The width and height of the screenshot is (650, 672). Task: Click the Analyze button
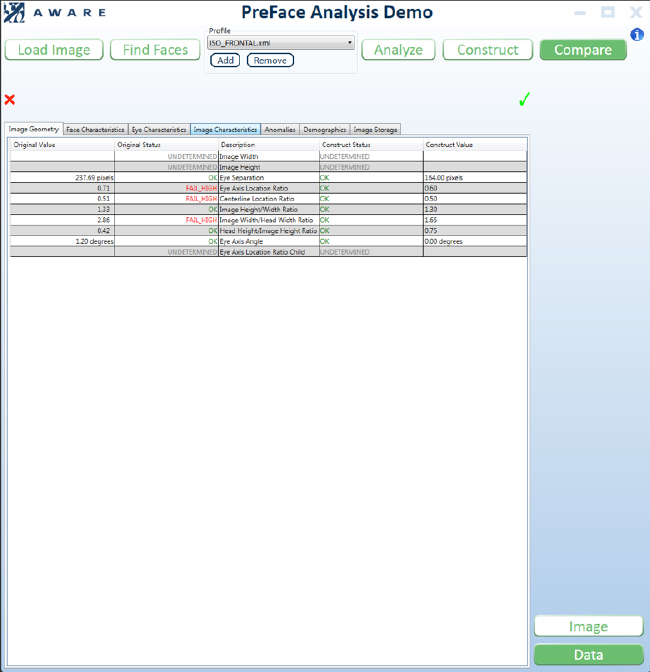tap(398, 50)
